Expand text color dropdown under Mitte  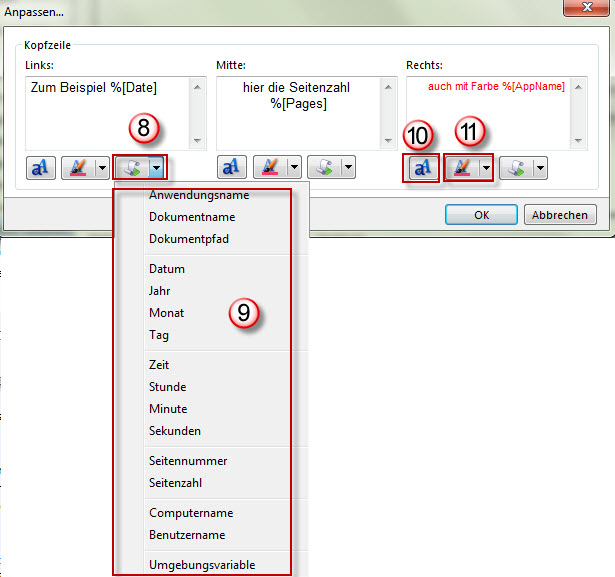point(294,167)
